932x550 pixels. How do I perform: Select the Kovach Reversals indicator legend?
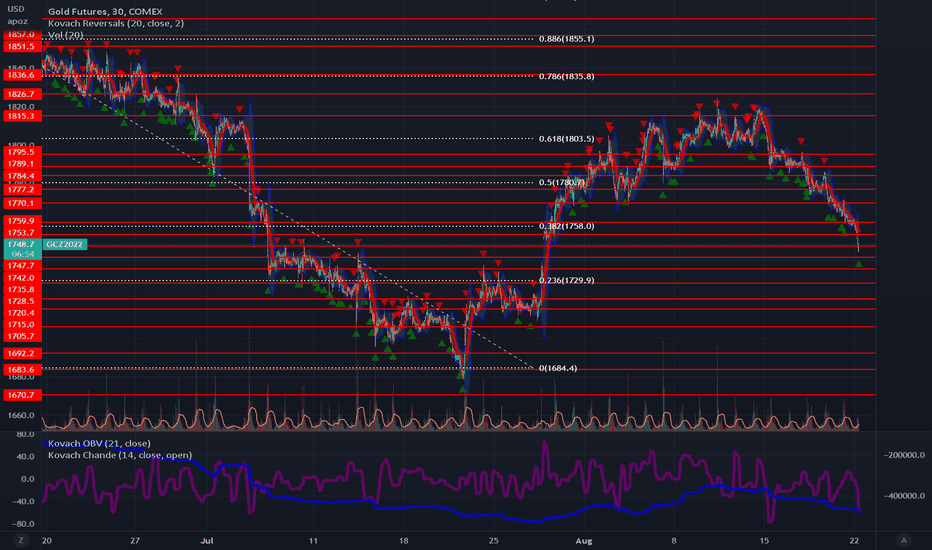(x=116, y=23)
